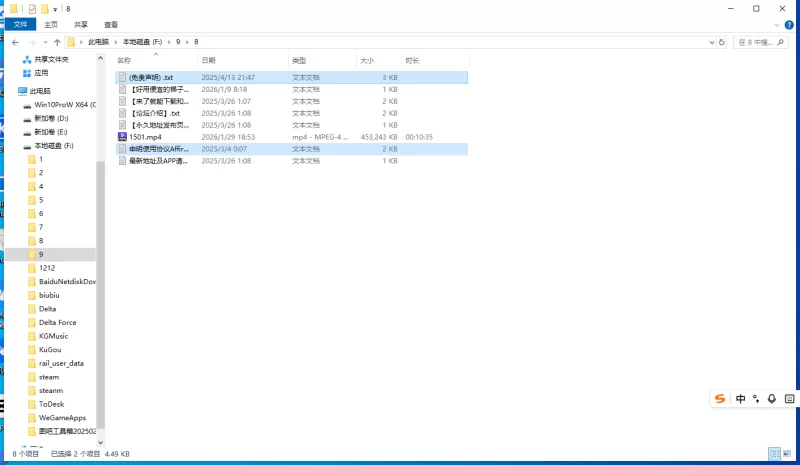Click the 1501.mp4 video file icon

(122, 137)
